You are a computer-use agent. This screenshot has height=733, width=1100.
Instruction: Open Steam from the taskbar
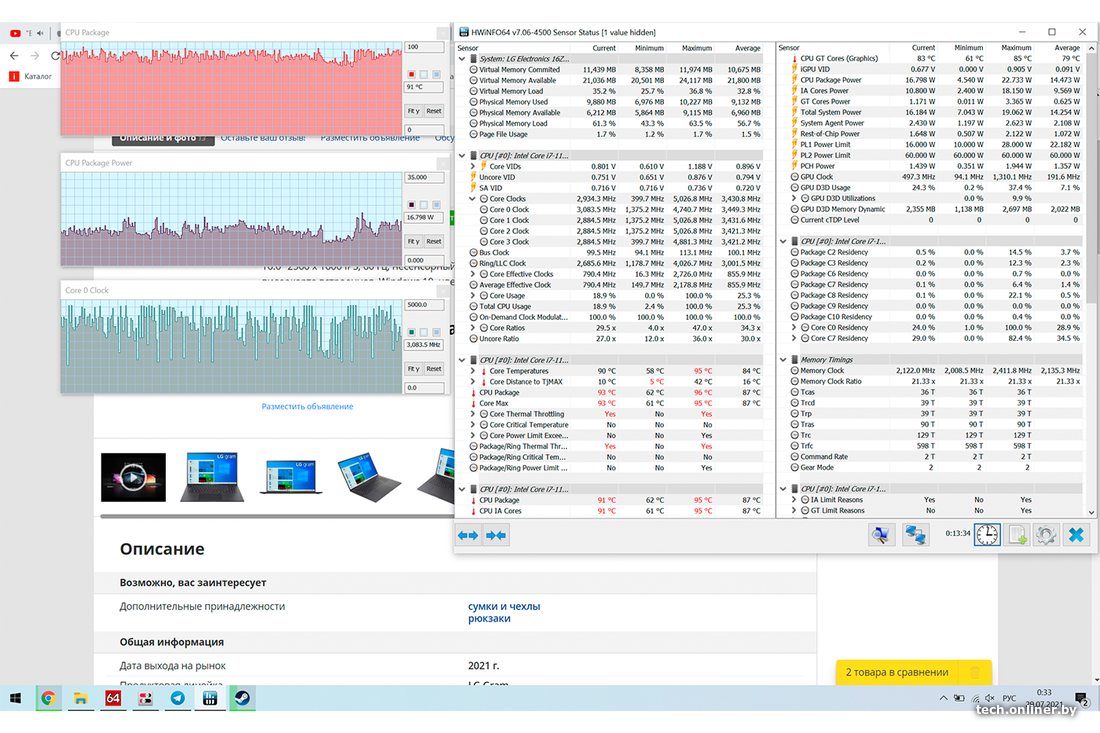(x=242, y=698)
